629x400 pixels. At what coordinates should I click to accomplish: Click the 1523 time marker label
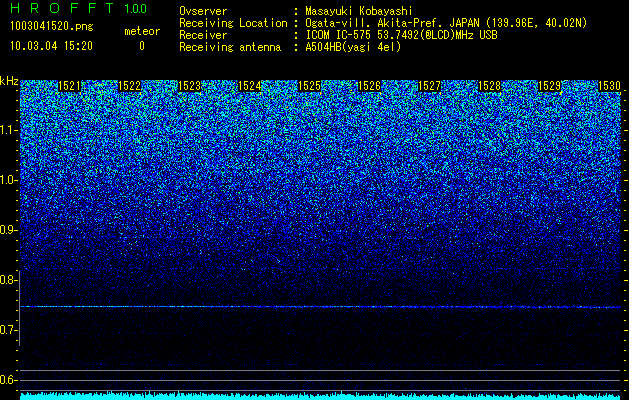[189, 86]
